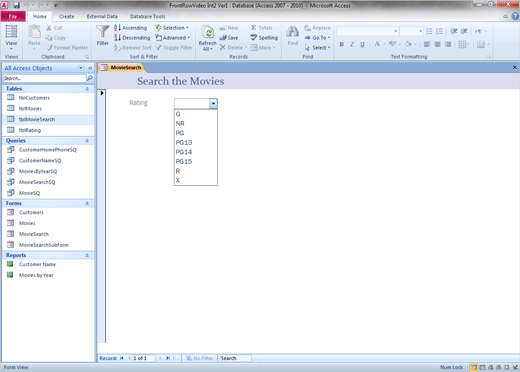Click the Access Help question mark icon

point(515,16)
